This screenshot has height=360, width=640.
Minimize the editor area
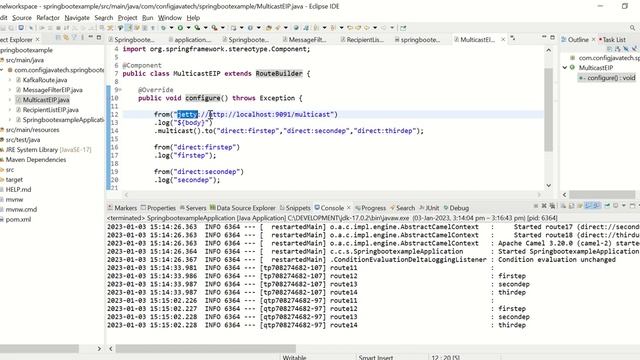coord(544,37)
